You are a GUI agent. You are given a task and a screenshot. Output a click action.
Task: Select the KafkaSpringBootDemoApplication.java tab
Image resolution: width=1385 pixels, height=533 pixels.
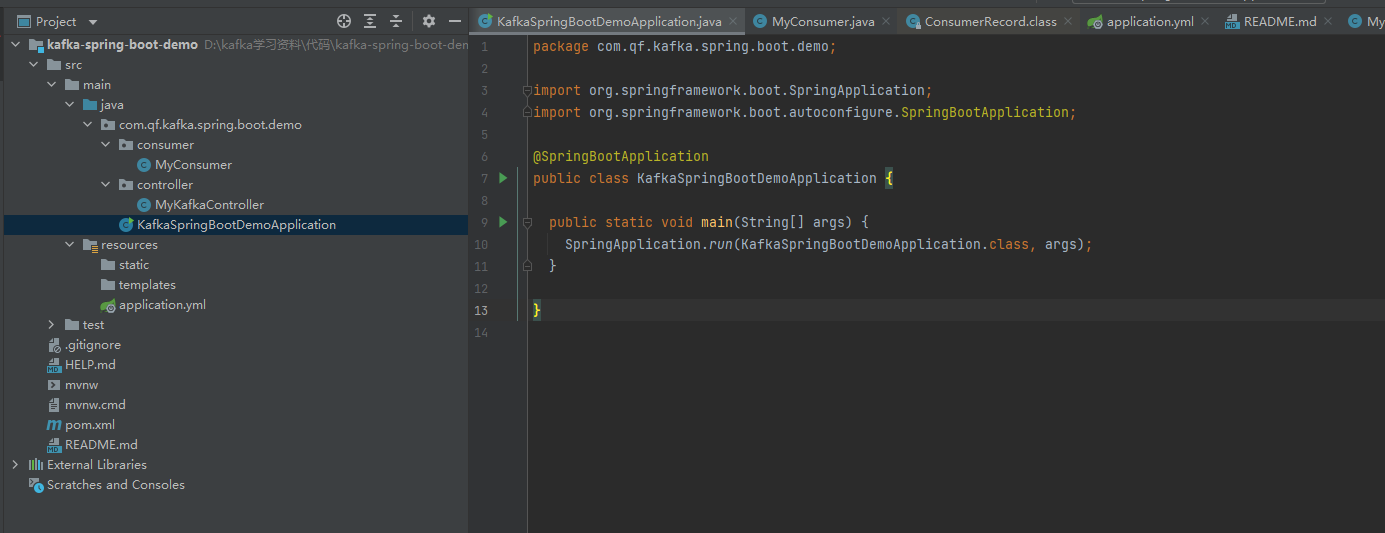609,21
